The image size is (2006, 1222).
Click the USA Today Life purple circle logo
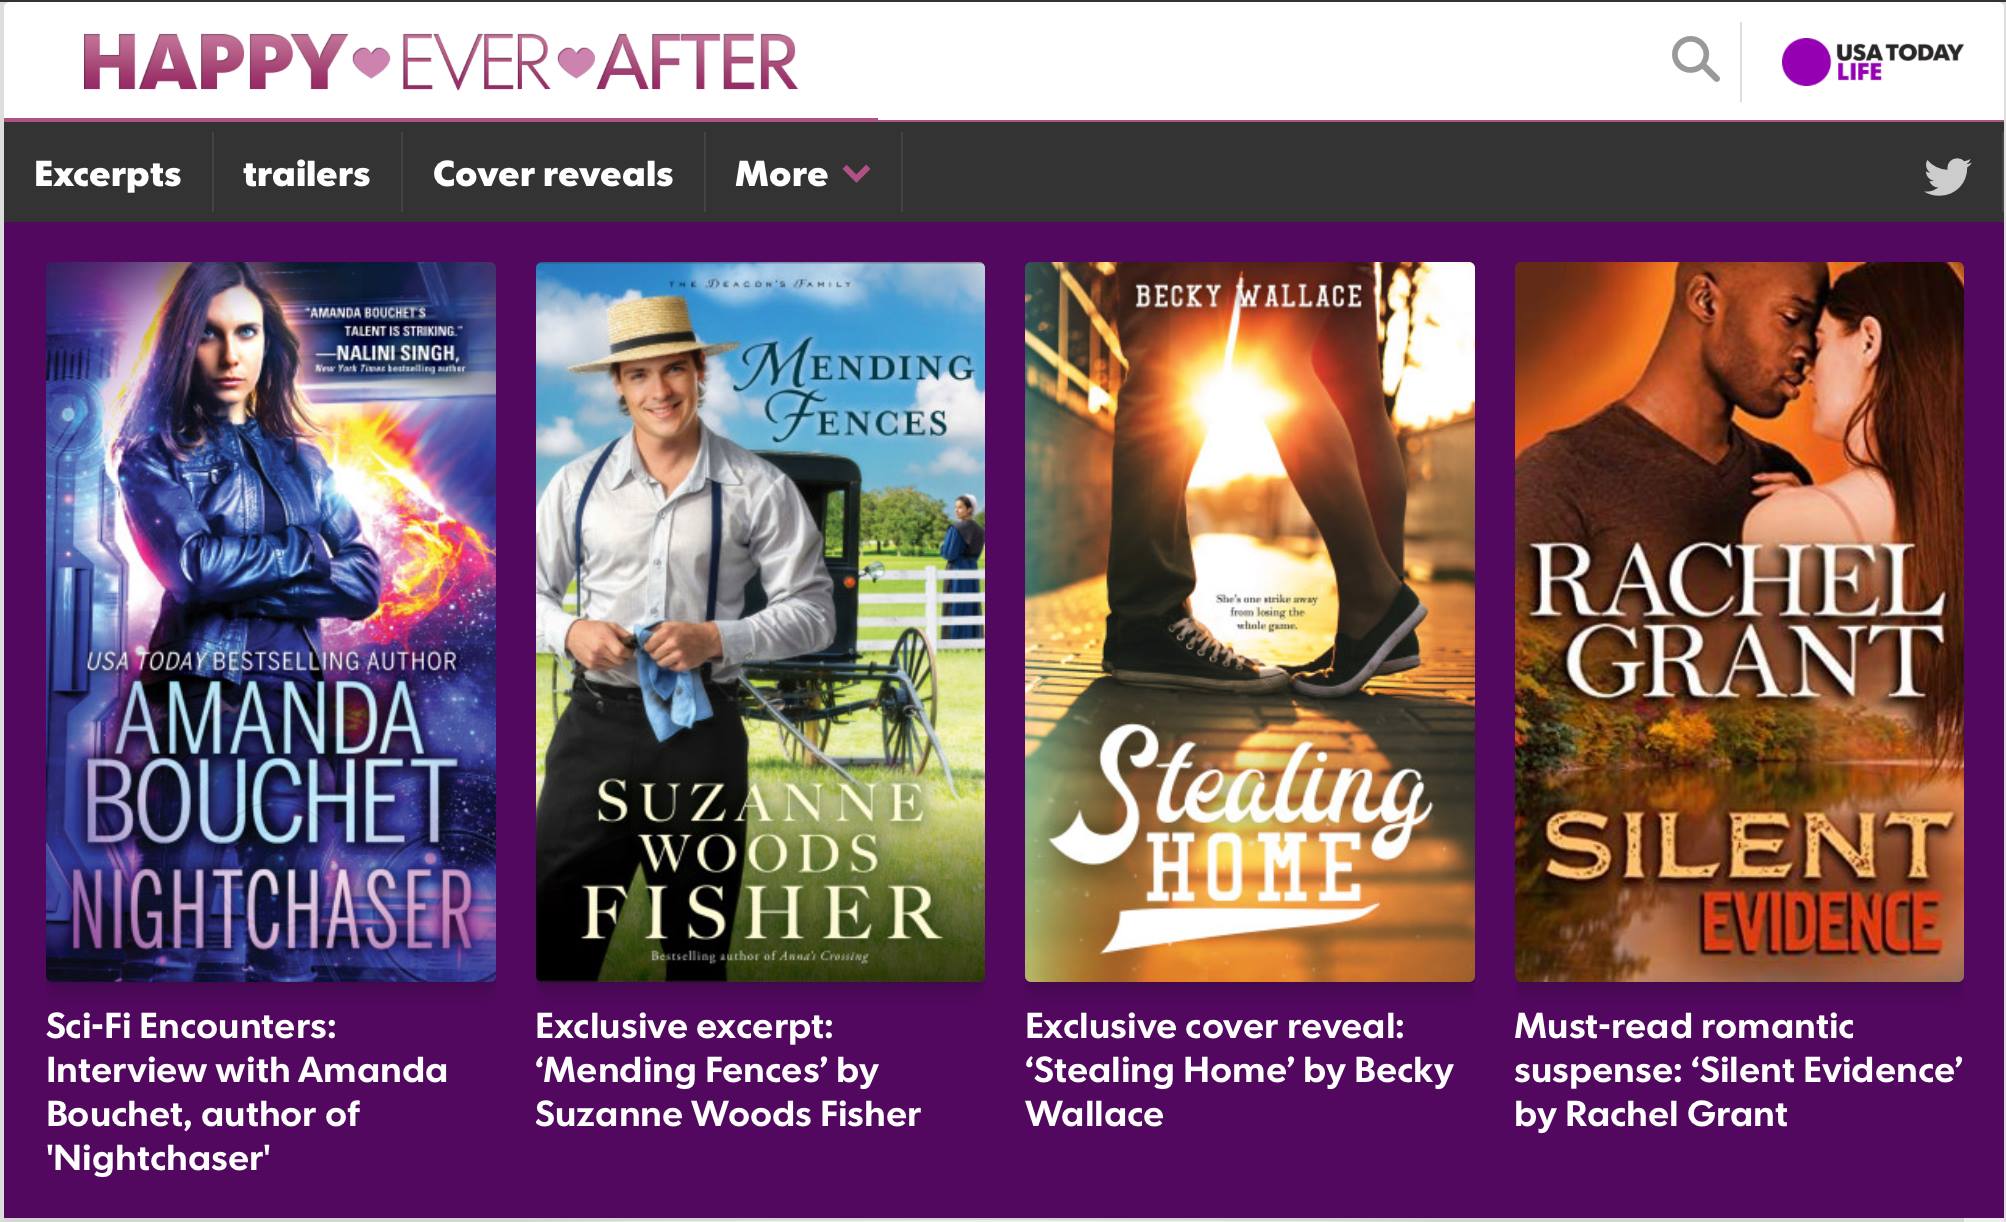[x=1805, y=62]
